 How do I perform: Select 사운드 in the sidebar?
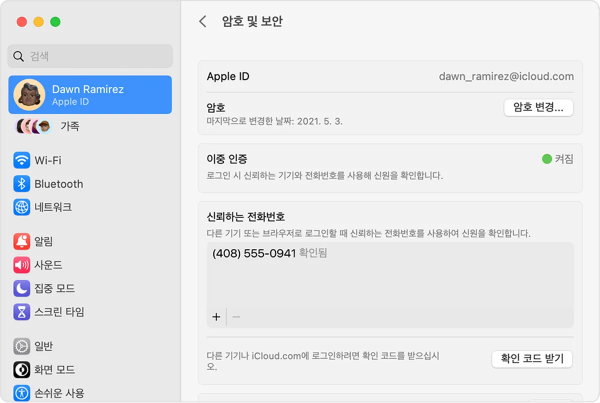coord(48,265)
